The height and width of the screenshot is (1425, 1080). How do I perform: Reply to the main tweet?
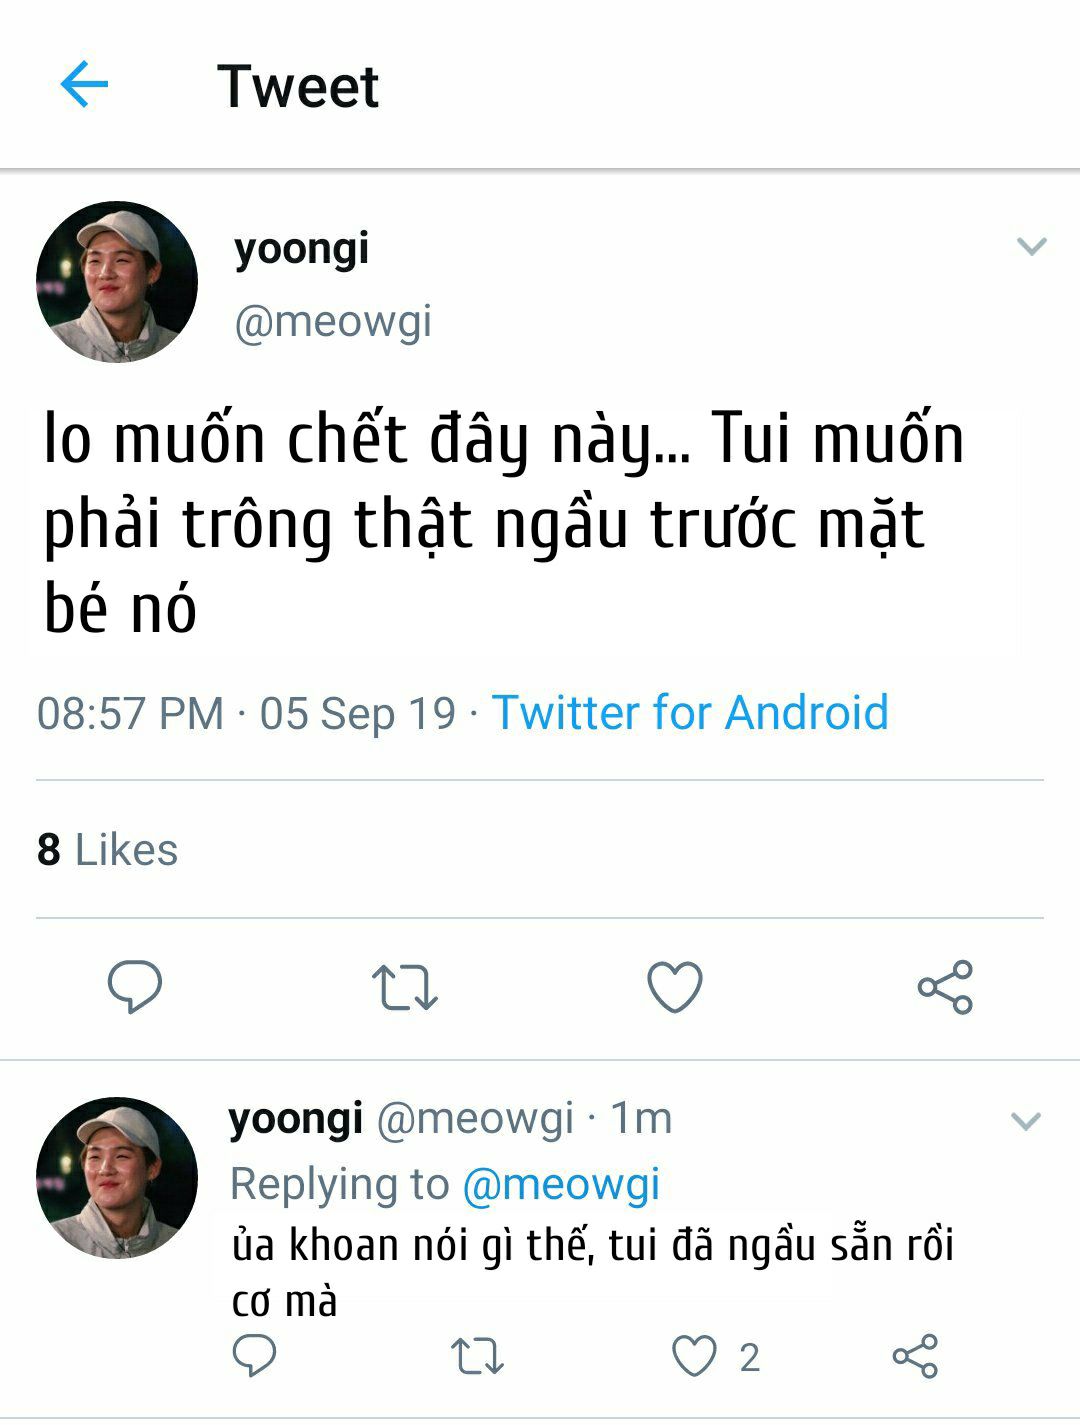pos(135,986)
